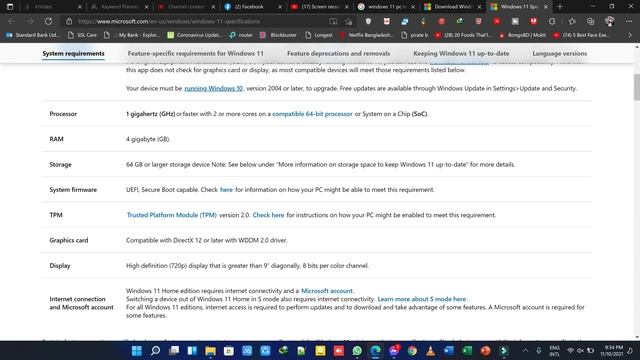Click 'Check here' TPM instructions link
Viewport: 640px width, 360px height.
click(x=268, y=215)
